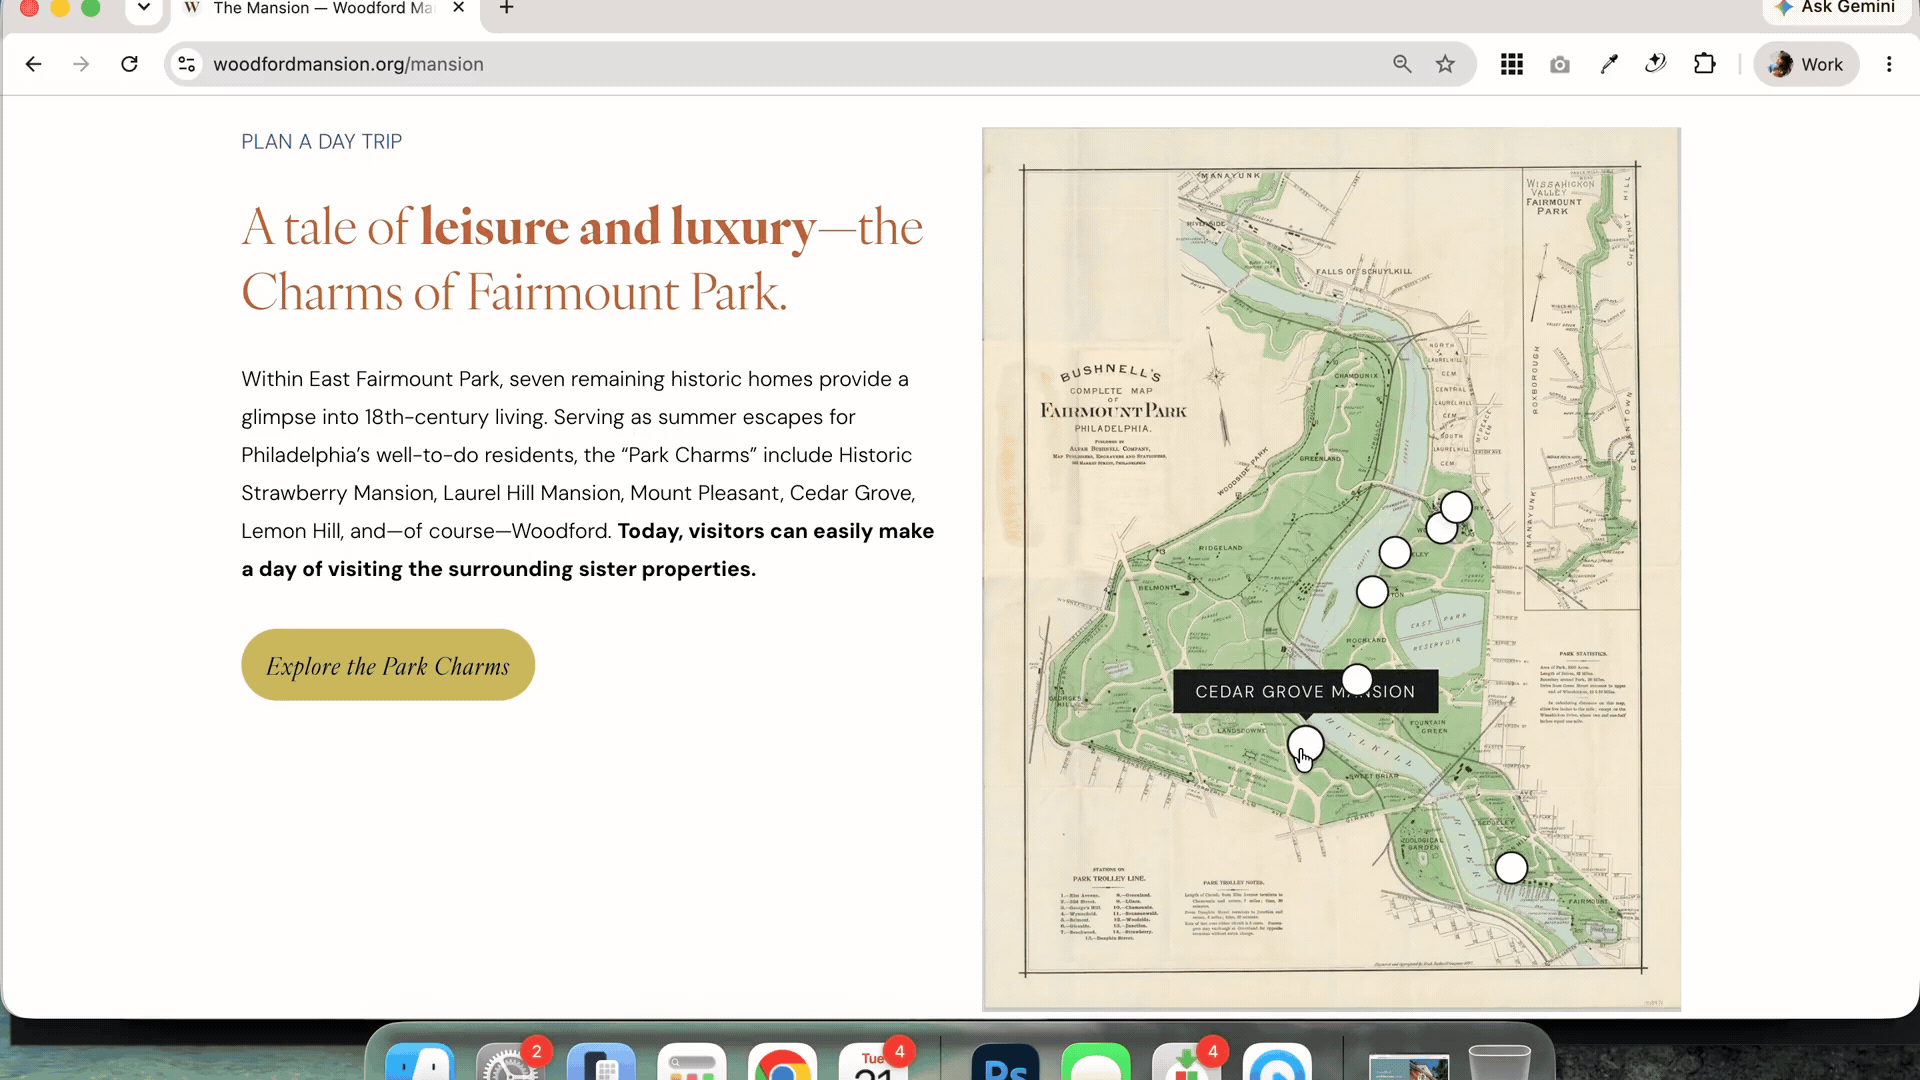Image resolution: width=1920 pixels, height=1080 pixels.
Task: Open Finder from the dock
Action: [420, 1064]
